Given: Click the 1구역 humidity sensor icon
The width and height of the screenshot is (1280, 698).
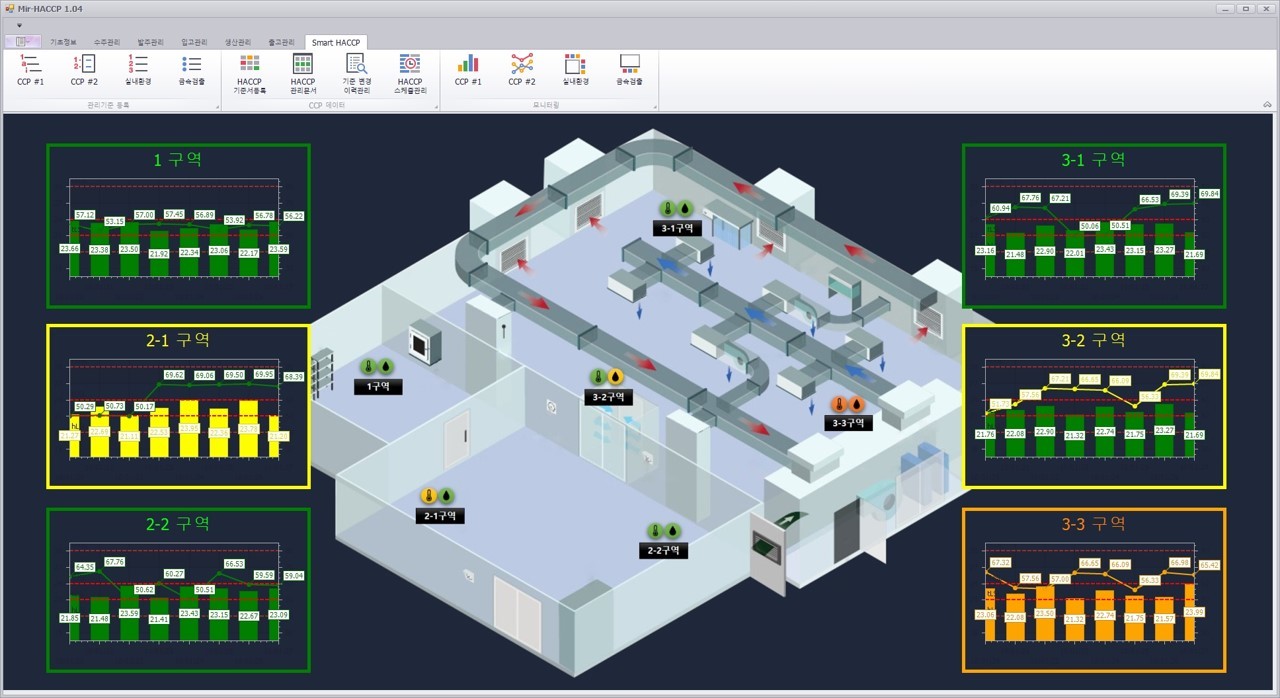Looking at the screenshot, I should coord(386,367).
